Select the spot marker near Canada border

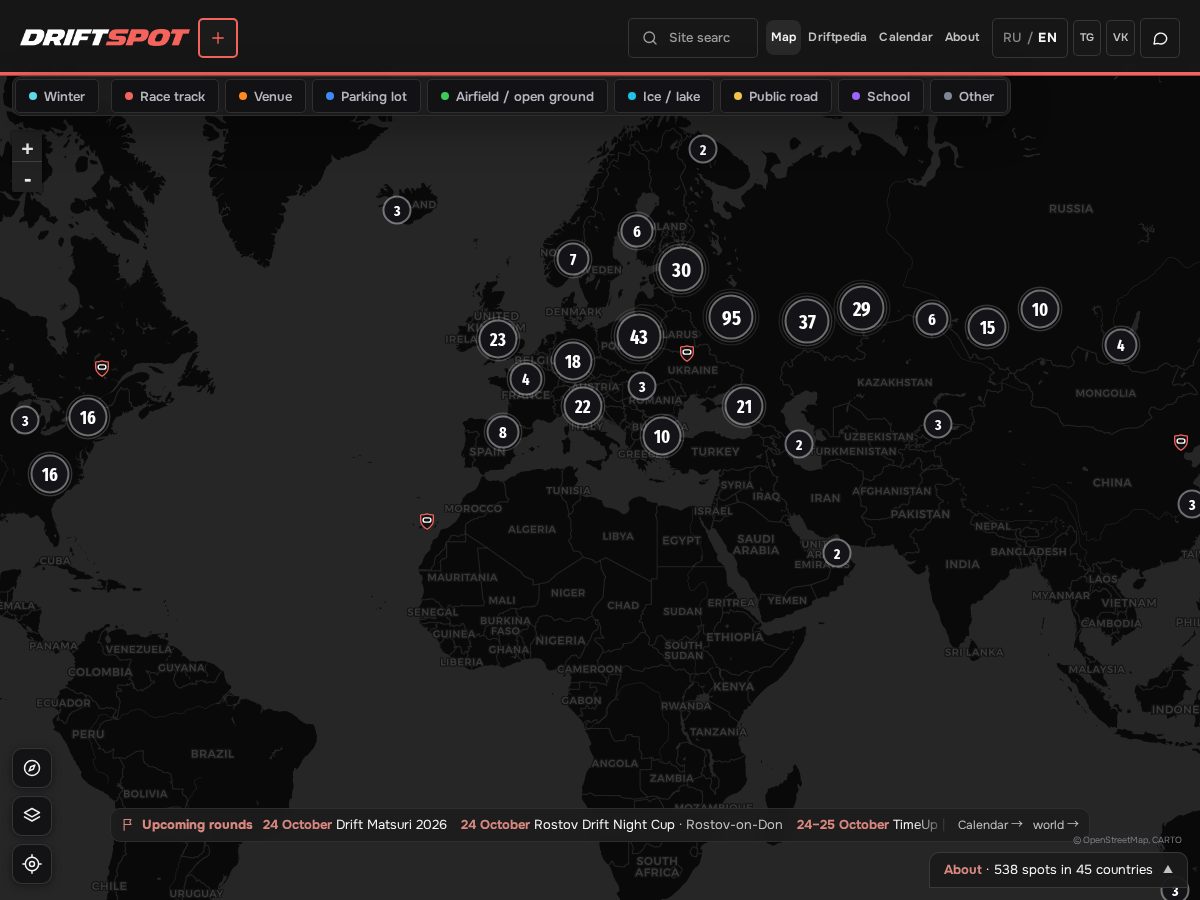tap(102, 368)
